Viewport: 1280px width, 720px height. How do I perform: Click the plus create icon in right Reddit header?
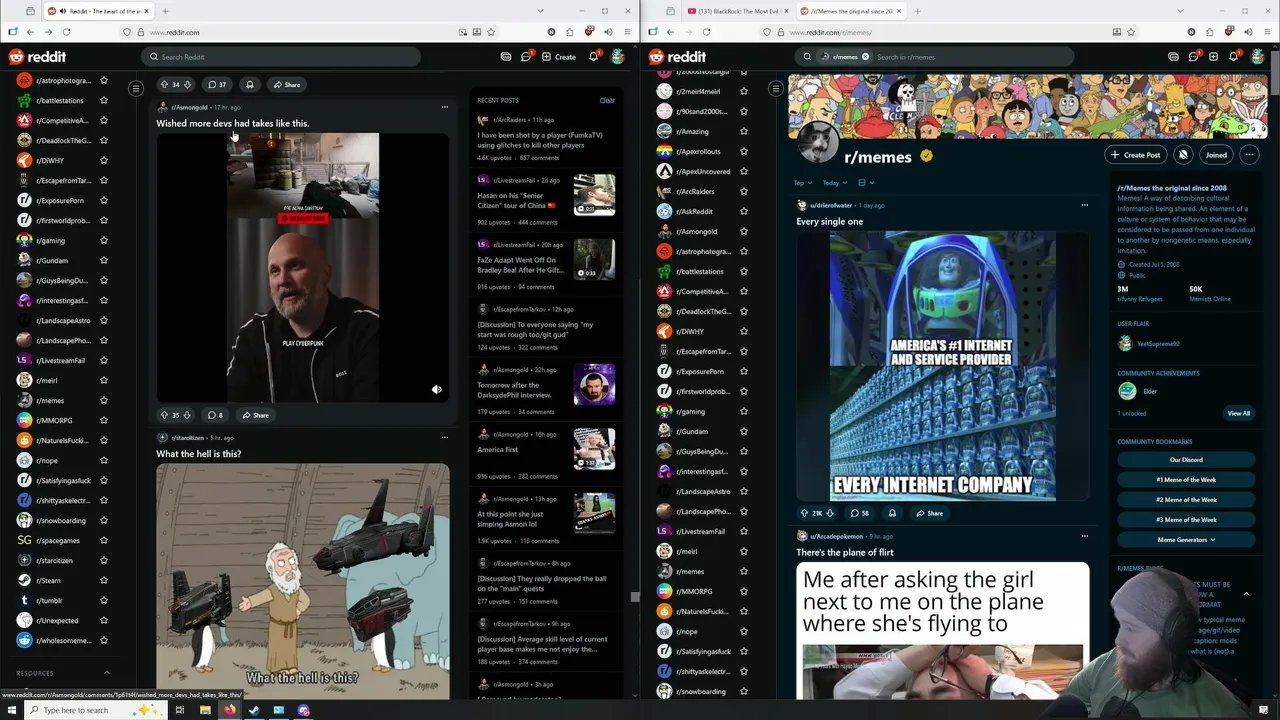point(1213,57)
